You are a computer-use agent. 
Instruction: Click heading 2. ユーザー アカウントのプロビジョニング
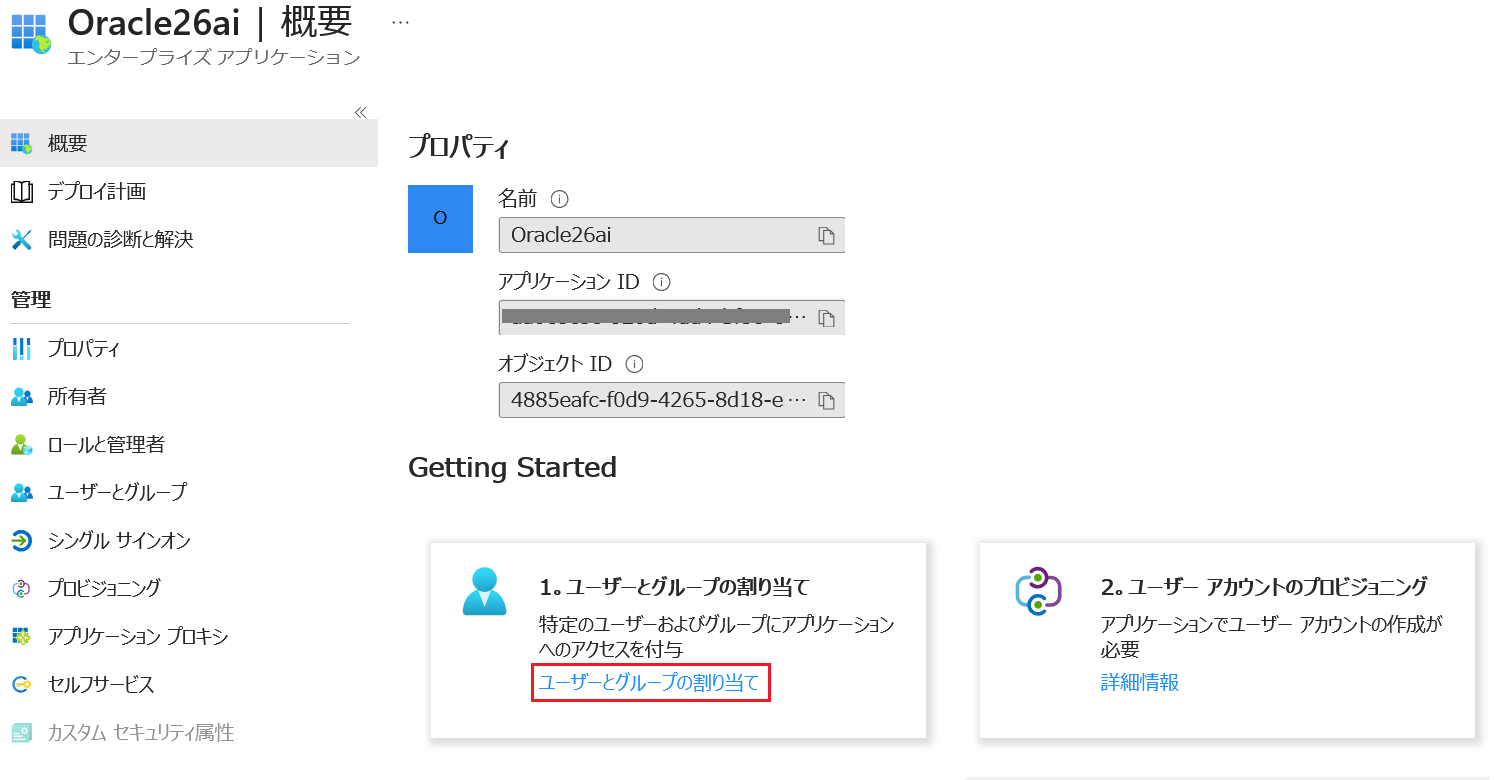coord(1264,586)
